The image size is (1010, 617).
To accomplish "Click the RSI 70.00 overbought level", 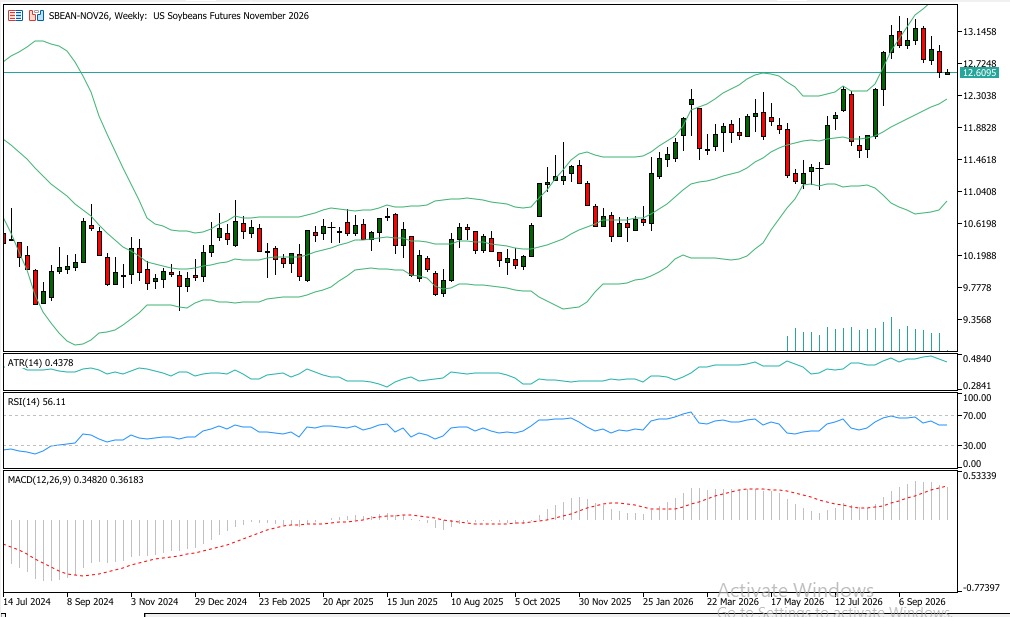I will (x=975, y=415).
